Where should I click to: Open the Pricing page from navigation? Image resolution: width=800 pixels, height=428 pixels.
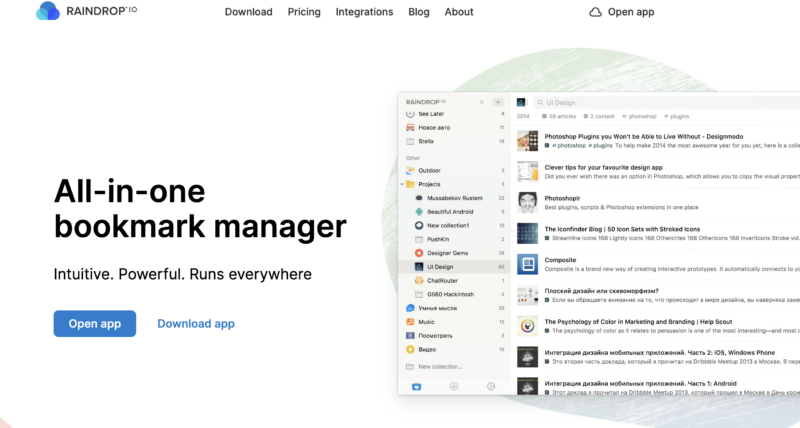click(304, 12)
